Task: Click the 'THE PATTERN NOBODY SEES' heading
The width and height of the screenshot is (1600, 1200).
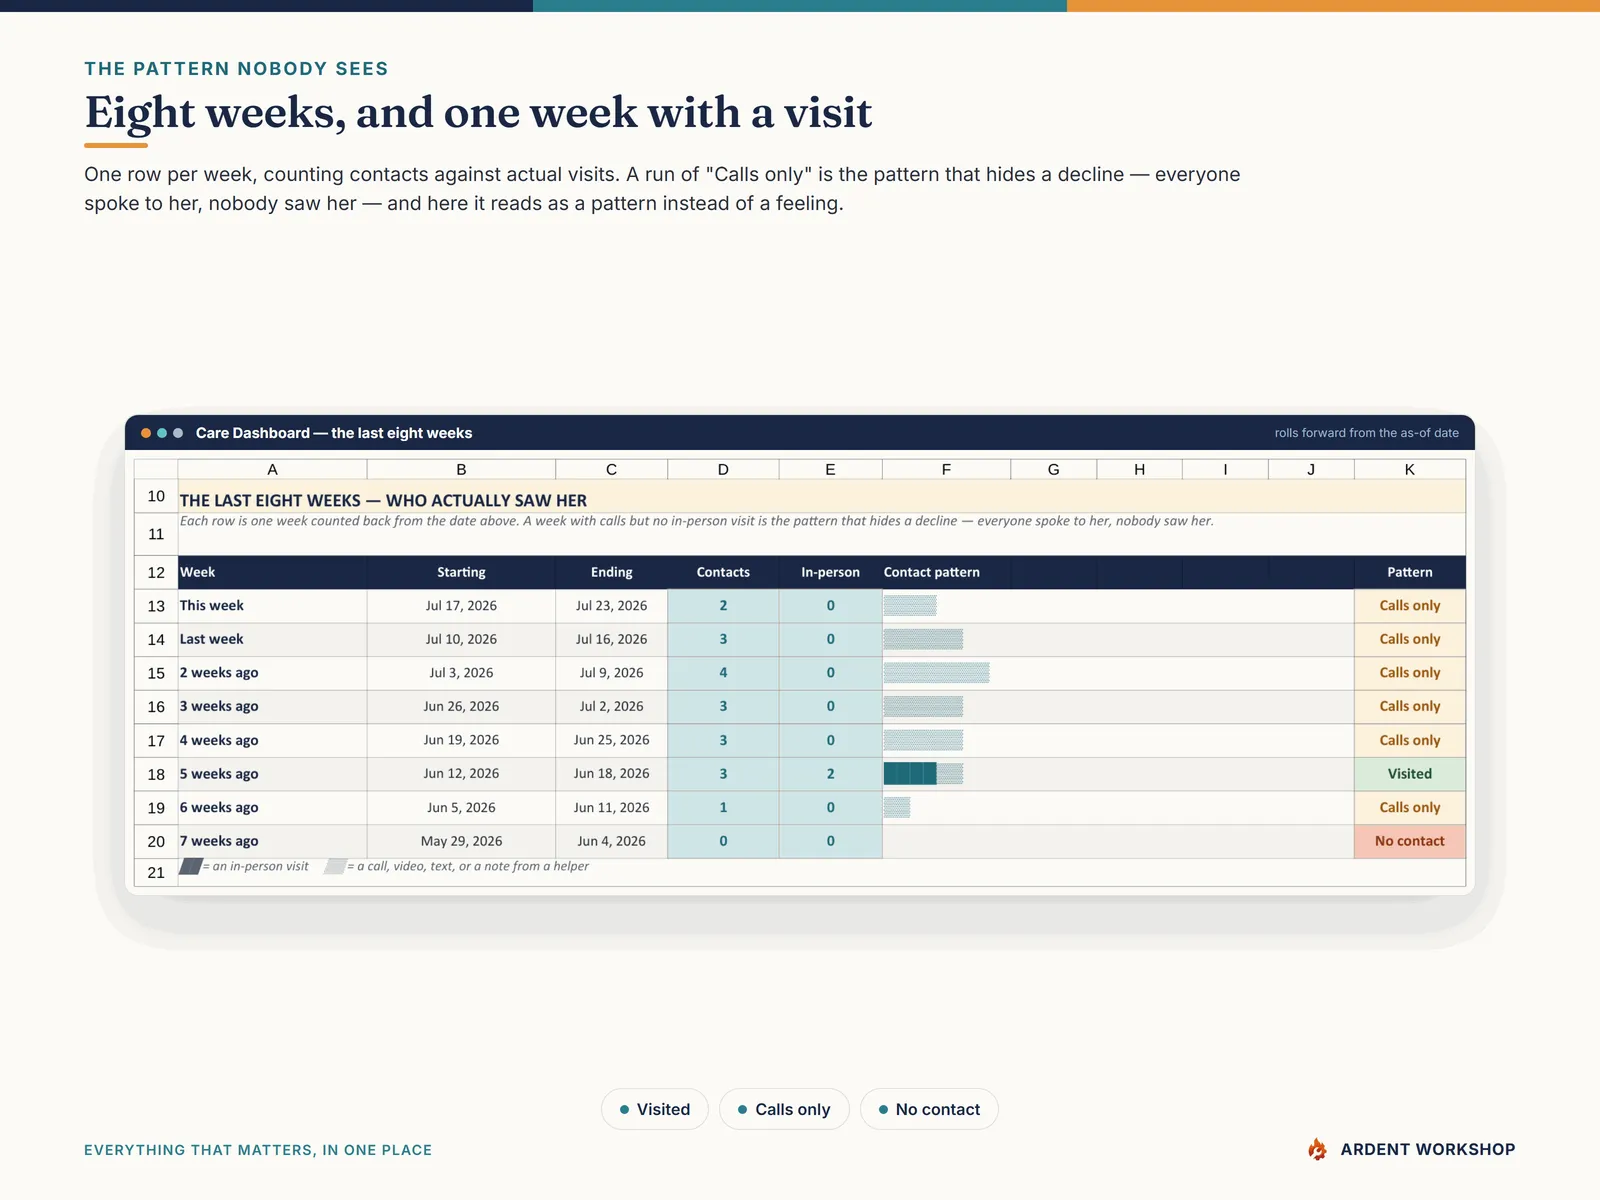Action: pyautogui.click(x=236, y=69)
